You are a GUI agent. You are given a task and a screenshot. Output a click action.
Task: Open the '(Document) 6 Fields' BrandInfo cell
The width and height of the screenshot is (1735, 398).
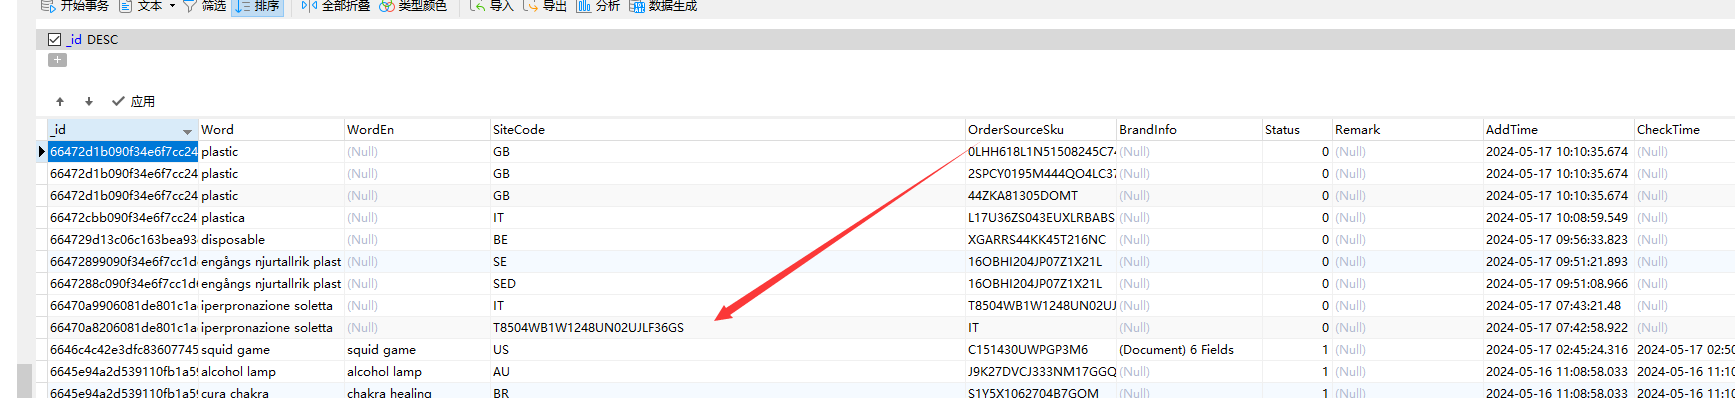pos(1189,350)
